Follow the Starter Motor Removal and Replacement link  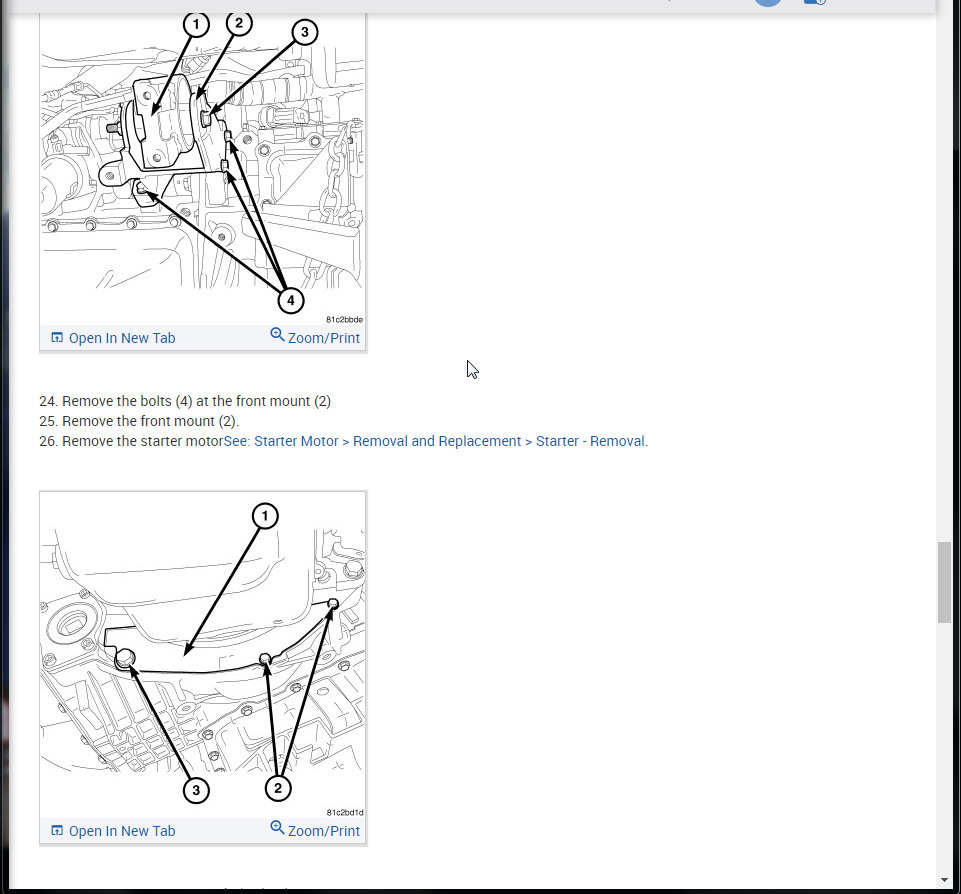click(435, 441)
